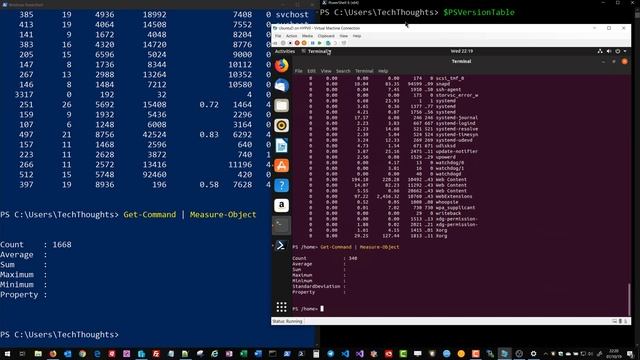Click svchost in the blue PowerShell output
640x360 pixels.
pyautogui.click(x=292, y=14)
